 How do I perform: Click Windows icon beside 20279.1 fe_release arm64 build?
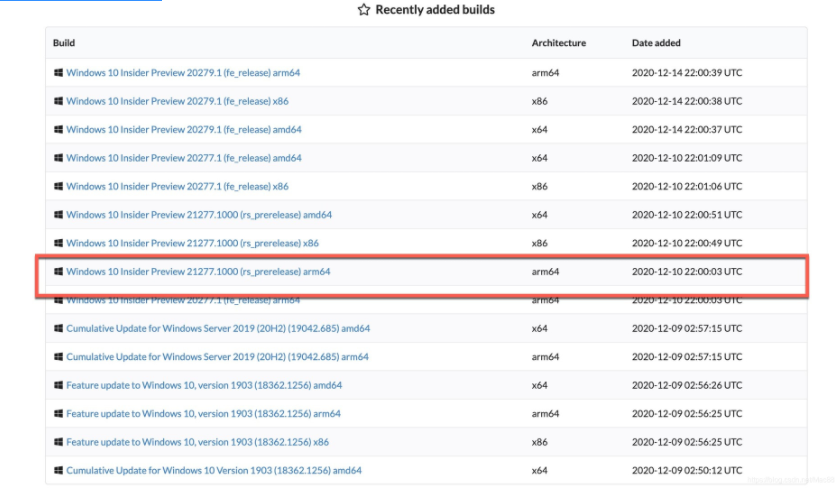point(59,73)
